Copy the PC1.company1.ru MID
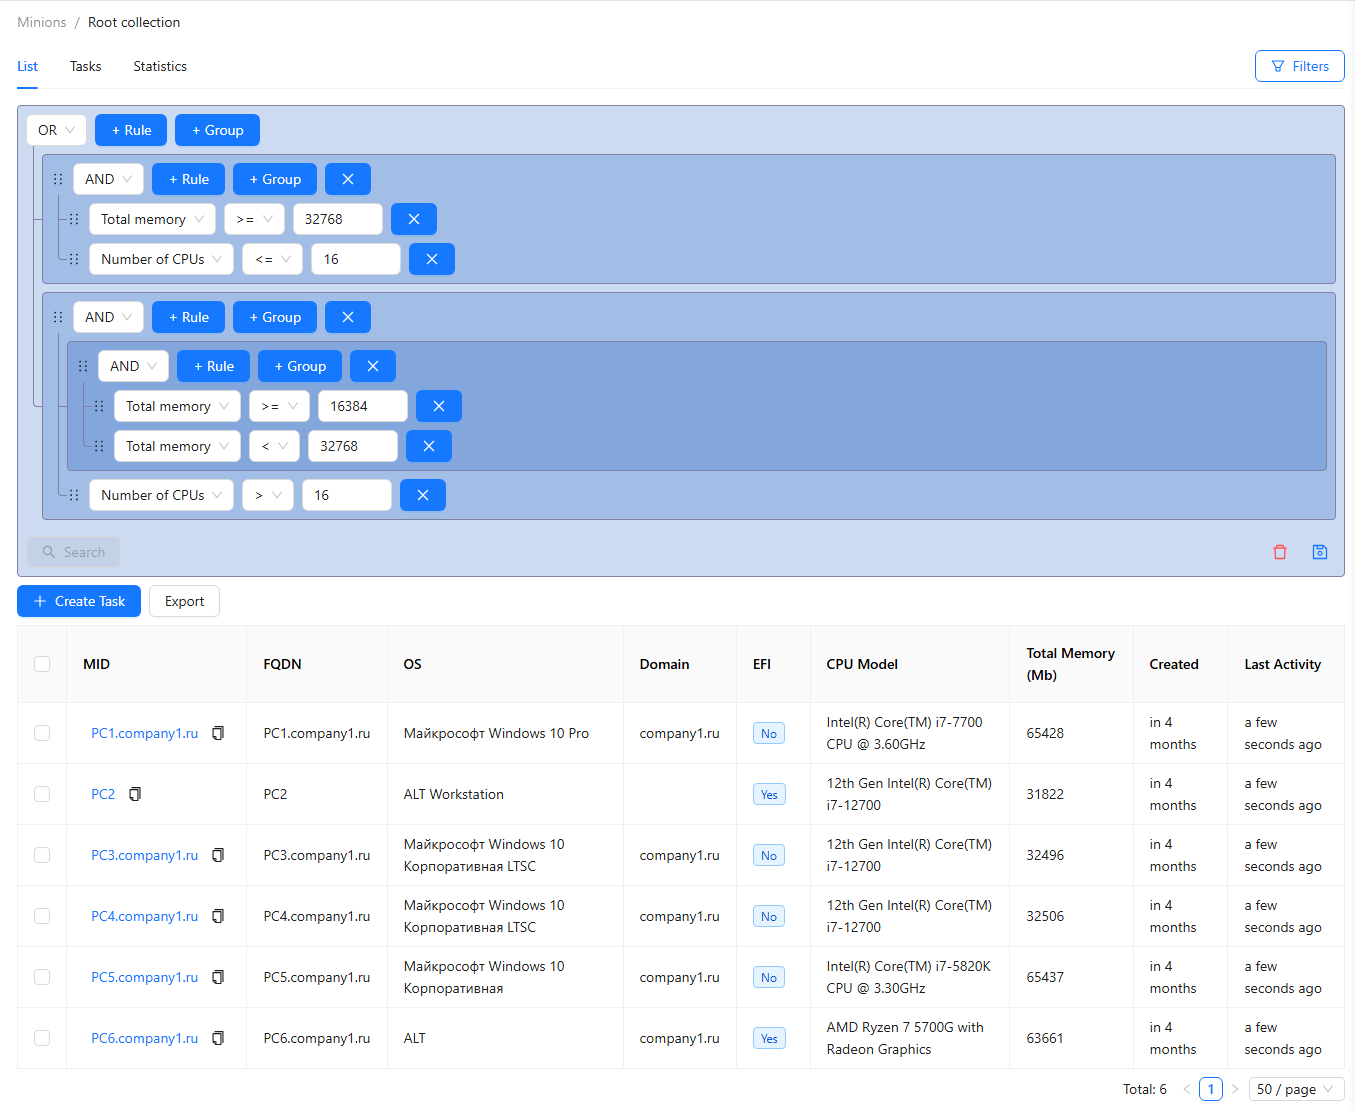This screenshot has width=1355, height=1111. 218,733
